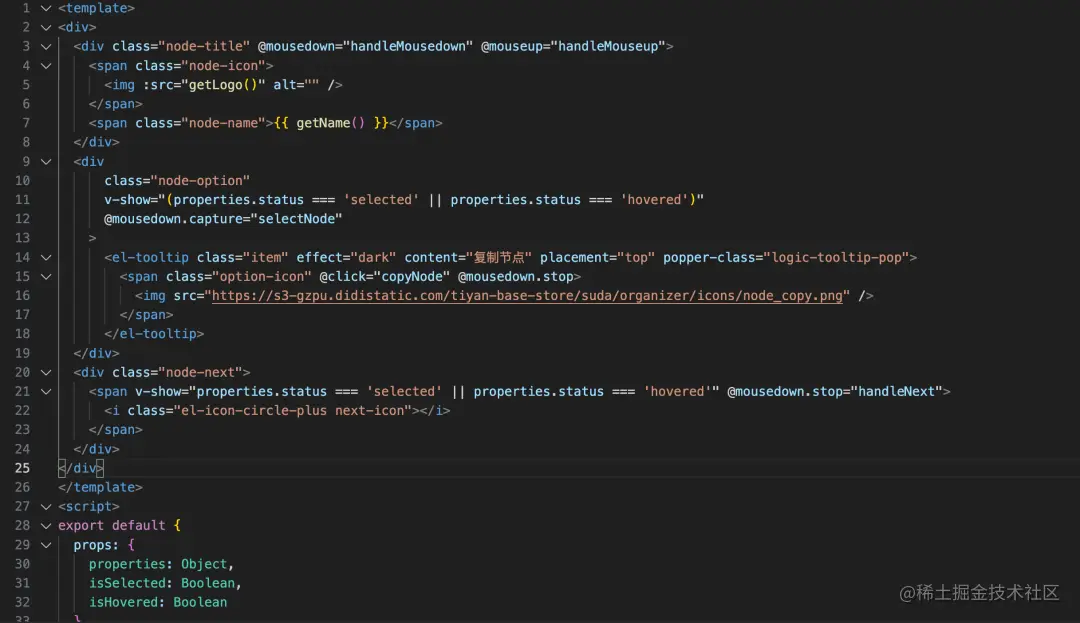
Task: Click the 'selected' string on line 21
Action: tap(404, 392)
